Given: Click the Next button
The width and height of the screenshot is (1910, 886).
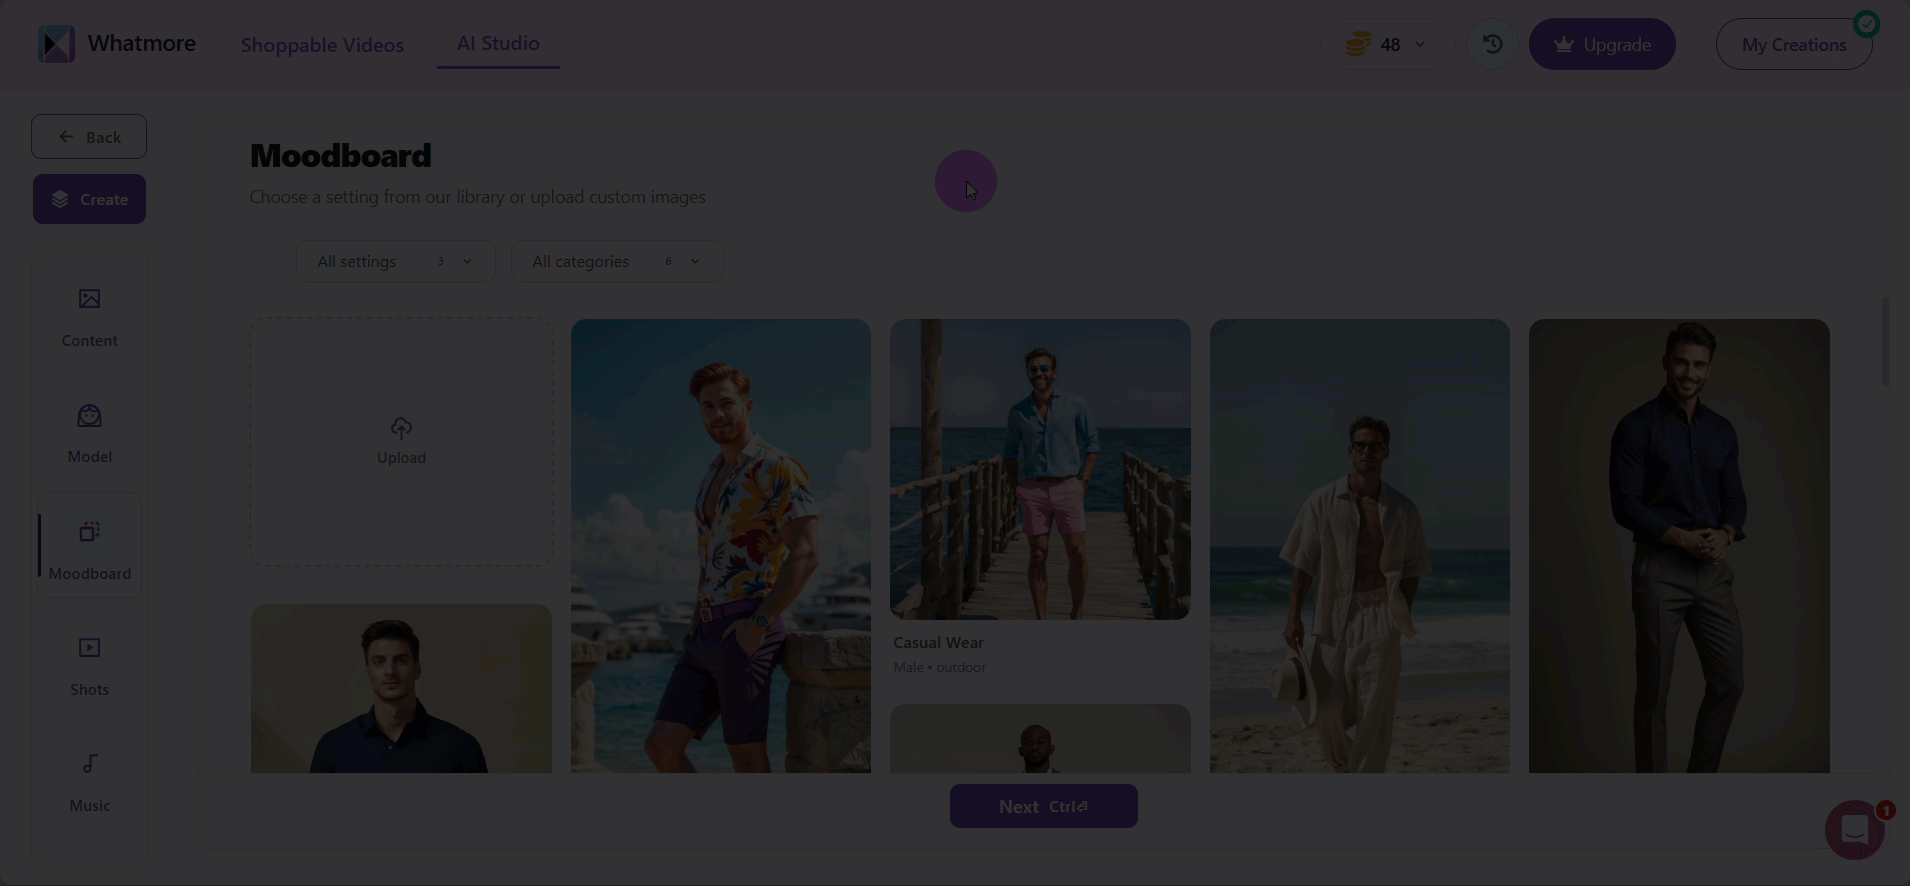Looking at the screenshot, I should [1043, 806].
